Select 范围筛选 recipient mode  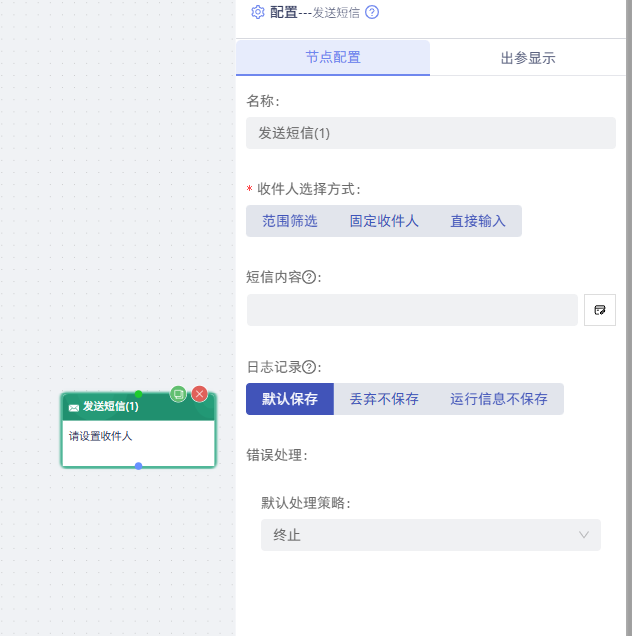click(x=290, y=221)
